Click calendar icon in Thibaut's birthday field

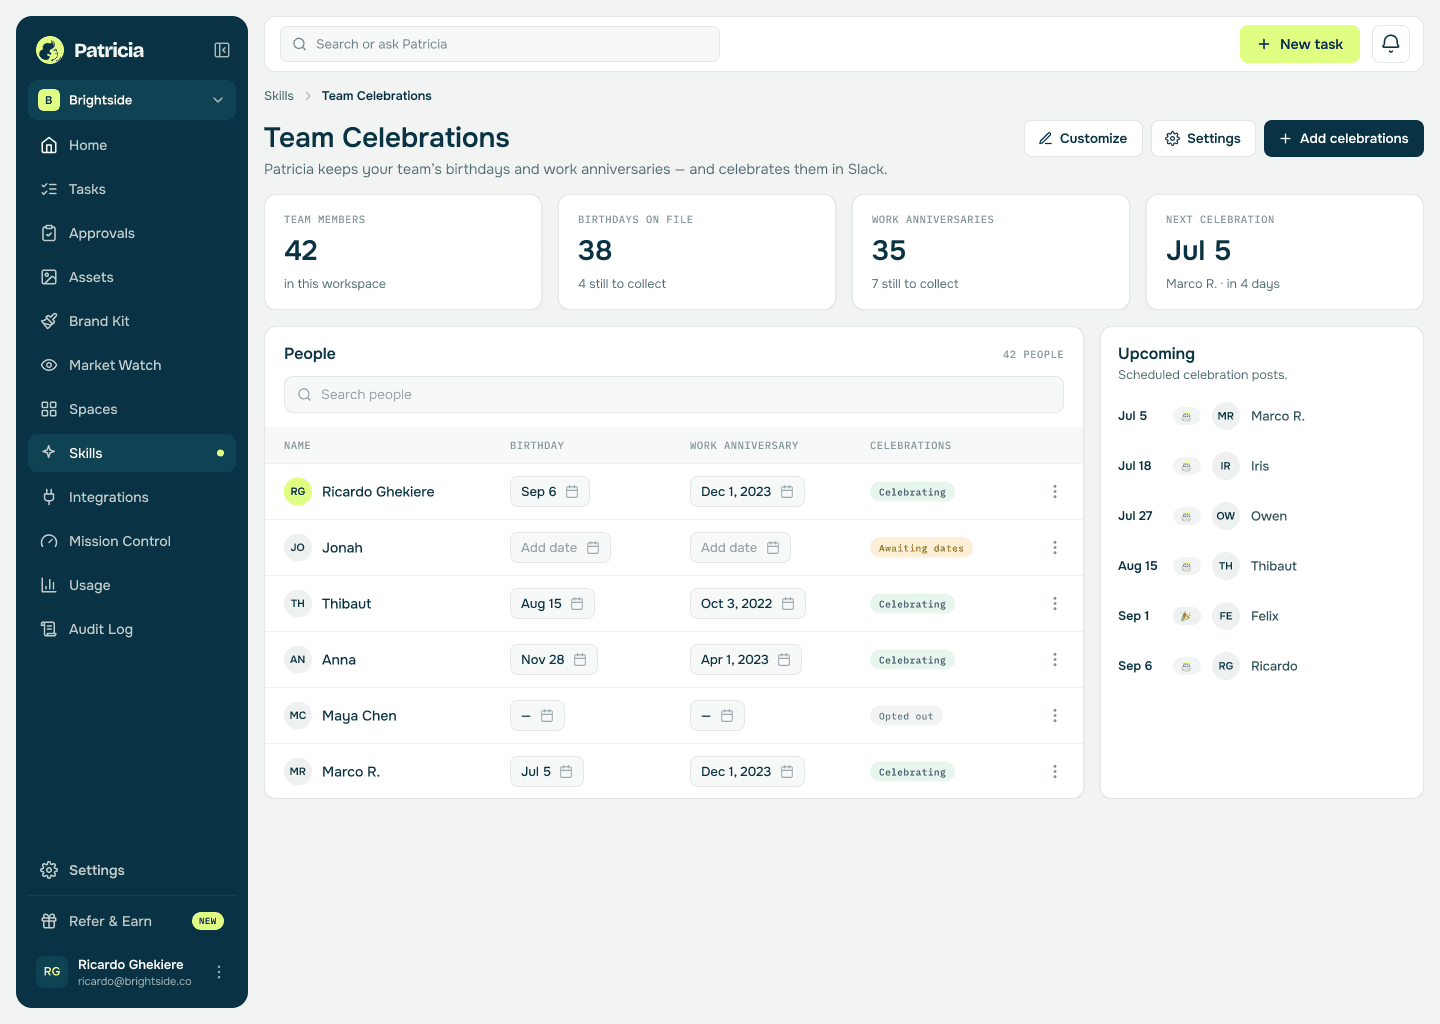pos(577,604)
